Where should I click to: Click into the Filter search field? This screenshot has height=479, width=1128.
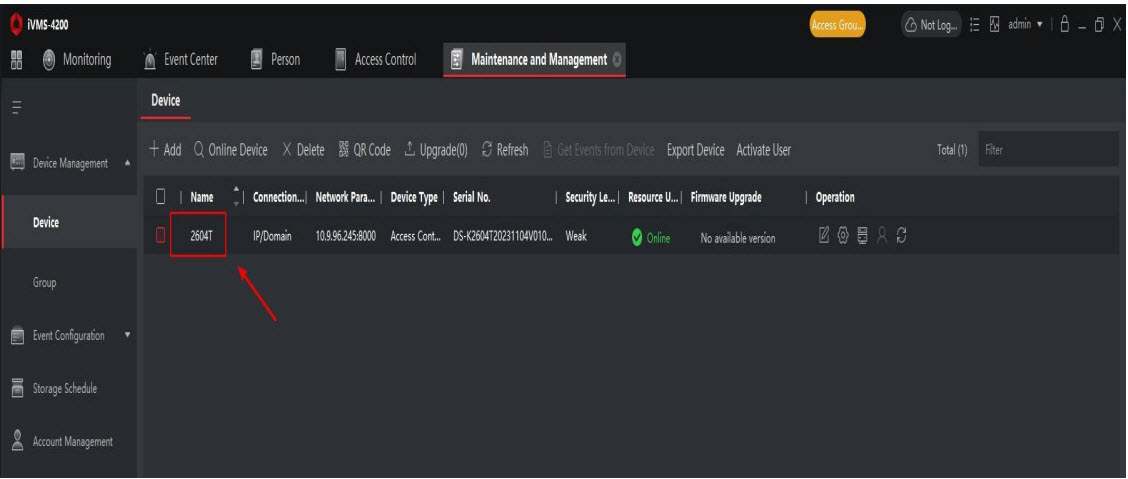(1045, 150)
